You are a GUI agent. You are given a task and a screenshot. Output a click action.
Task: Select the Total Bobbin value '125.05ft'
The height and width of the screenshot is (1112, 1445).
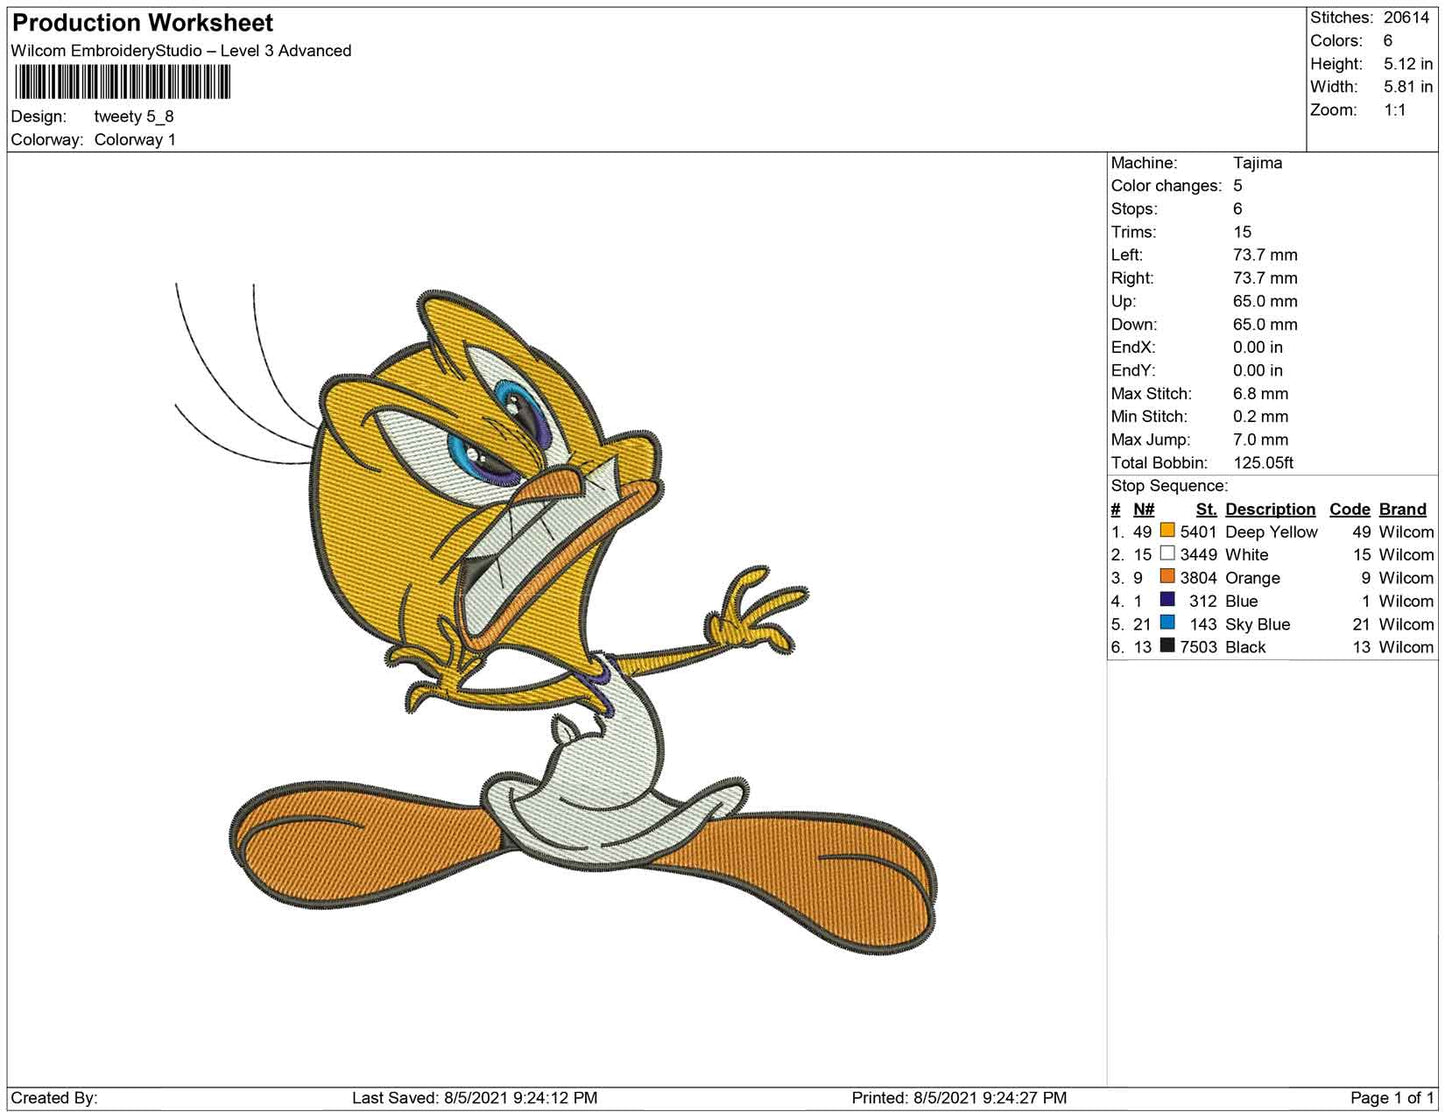point(1263,462)
